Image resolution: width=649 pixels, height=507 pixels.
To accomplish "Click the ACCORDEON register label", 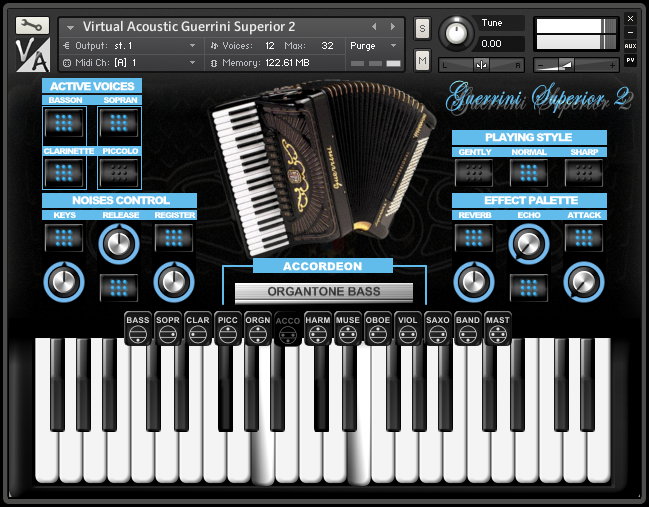I will (322, 266).
